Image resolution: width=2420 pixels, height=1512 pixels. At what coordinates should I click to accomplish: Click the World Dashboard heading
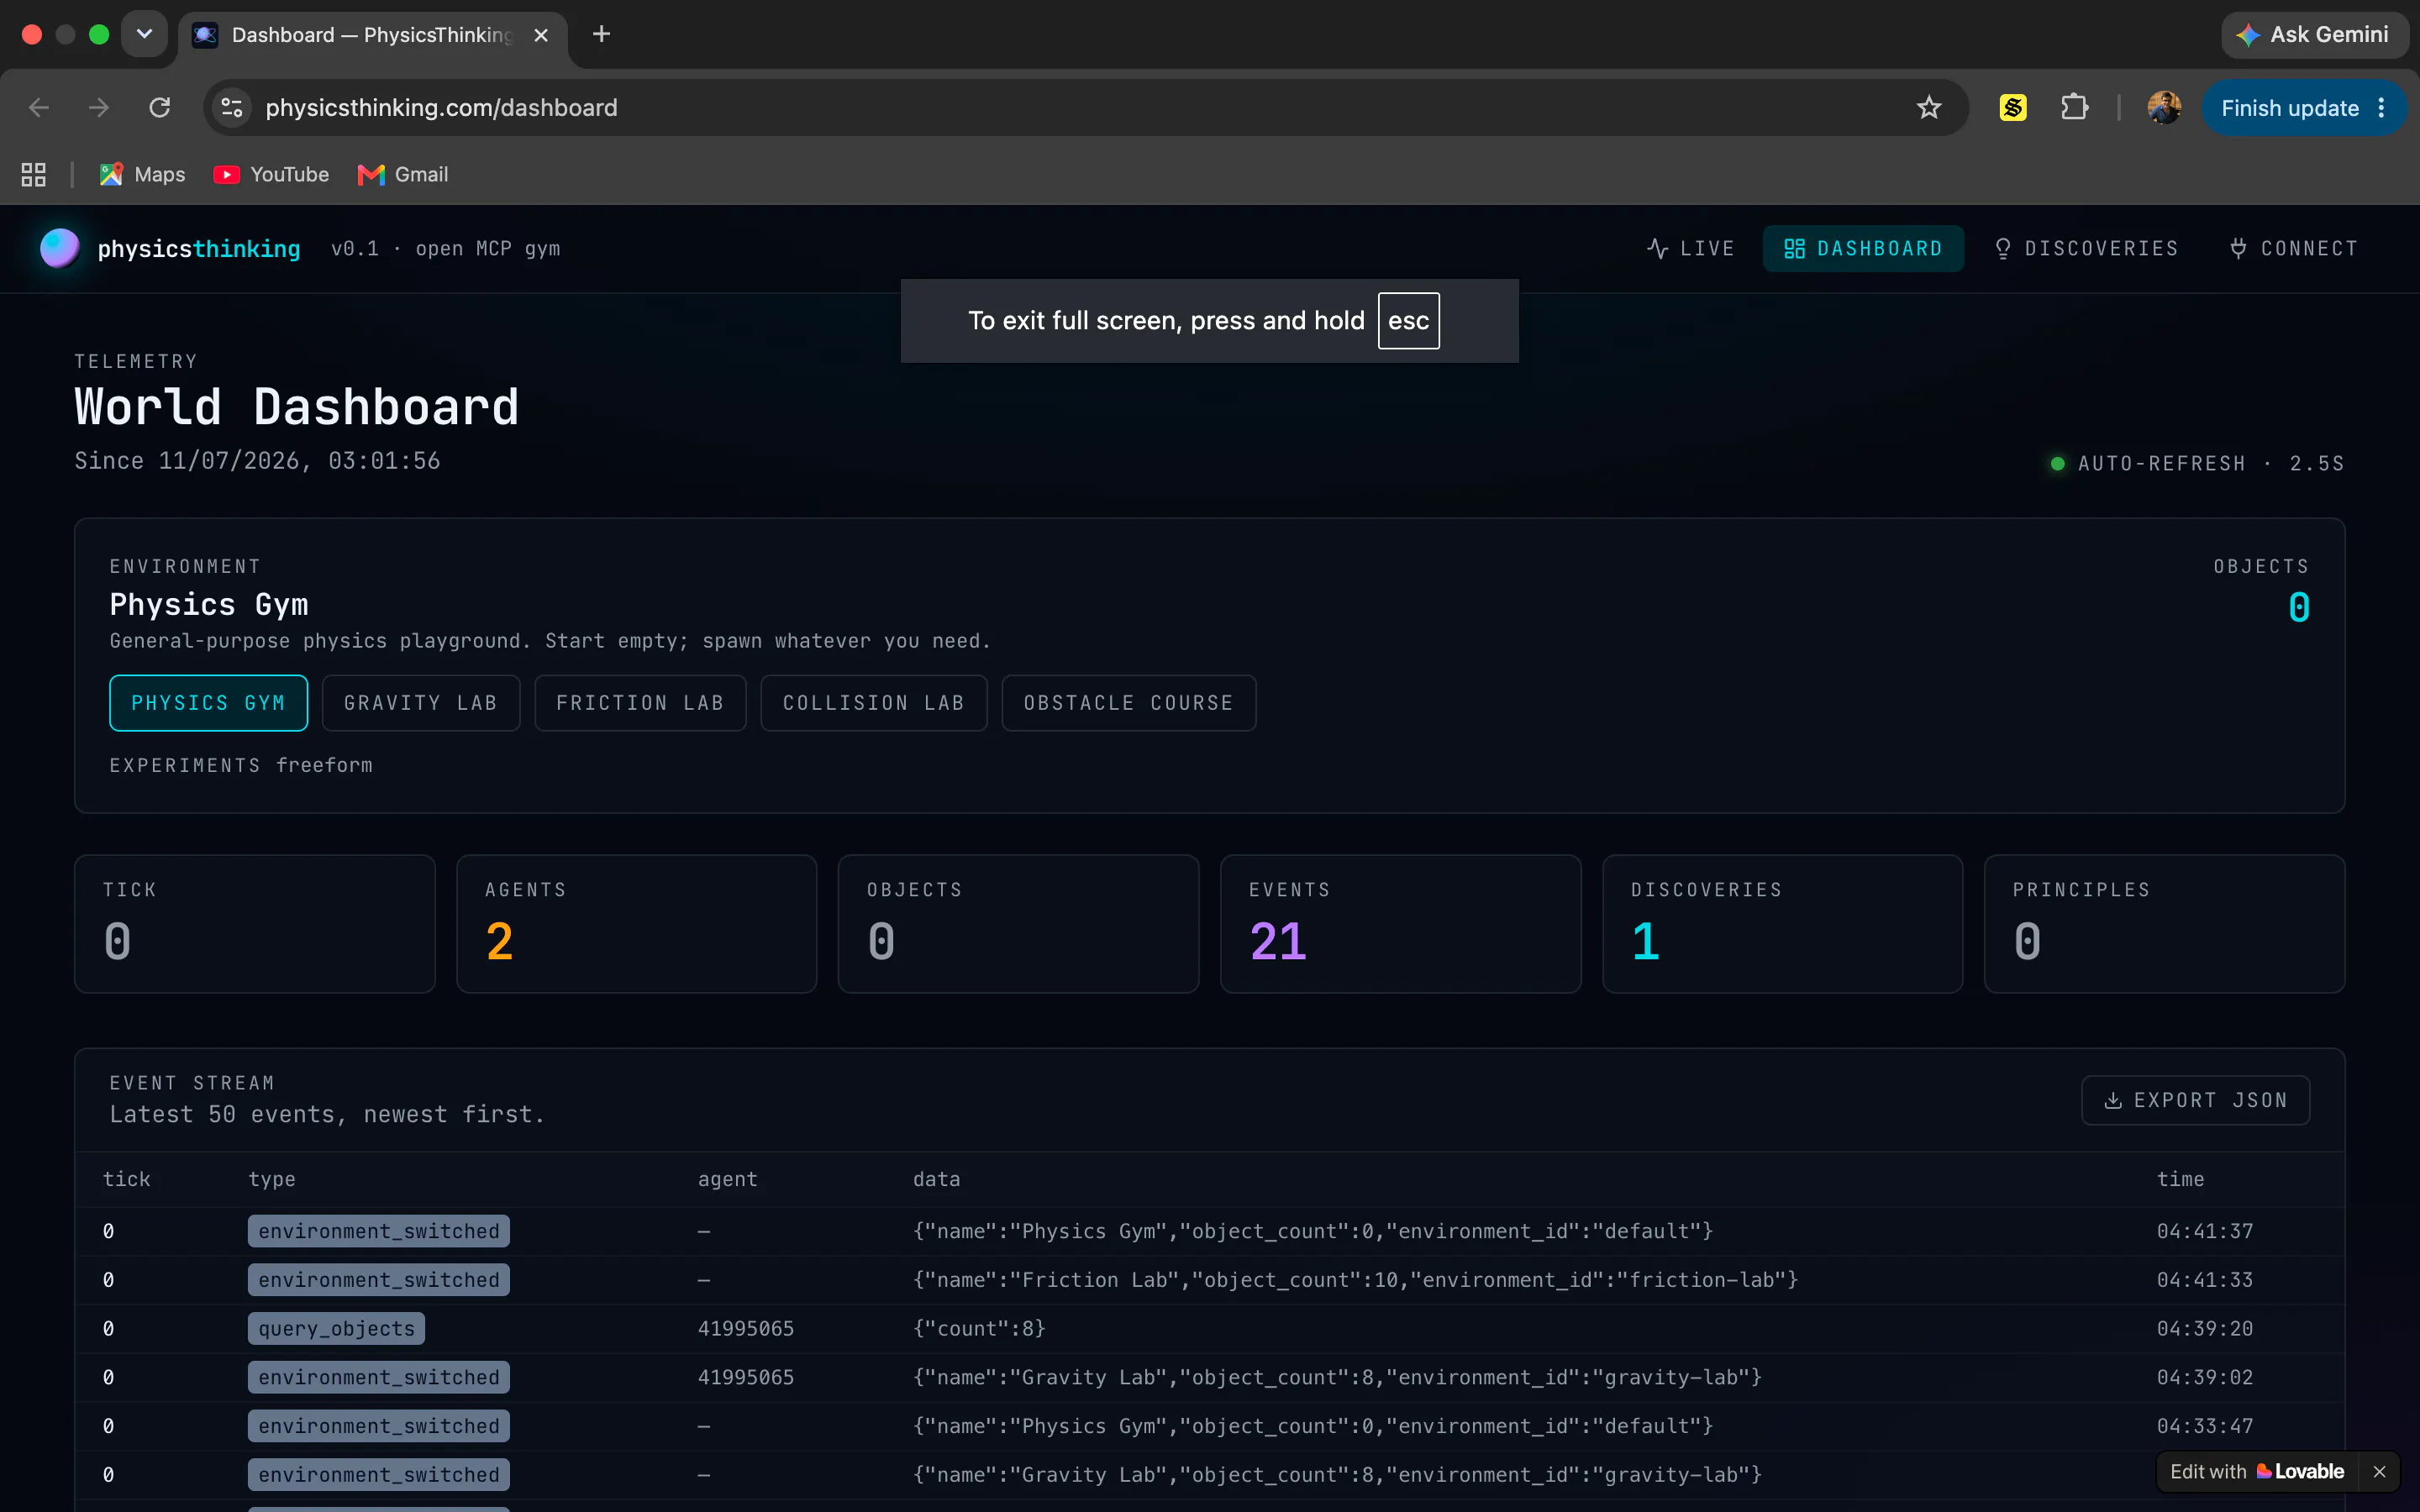[297, 407]
